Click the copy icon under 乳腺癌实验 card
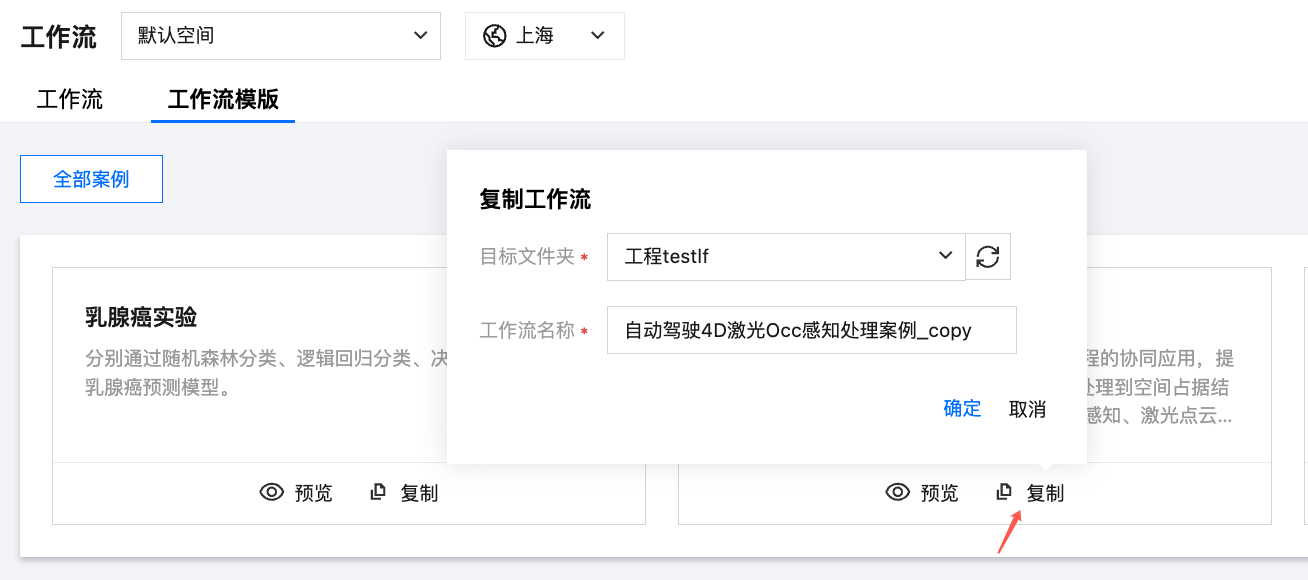 [378, 492]
